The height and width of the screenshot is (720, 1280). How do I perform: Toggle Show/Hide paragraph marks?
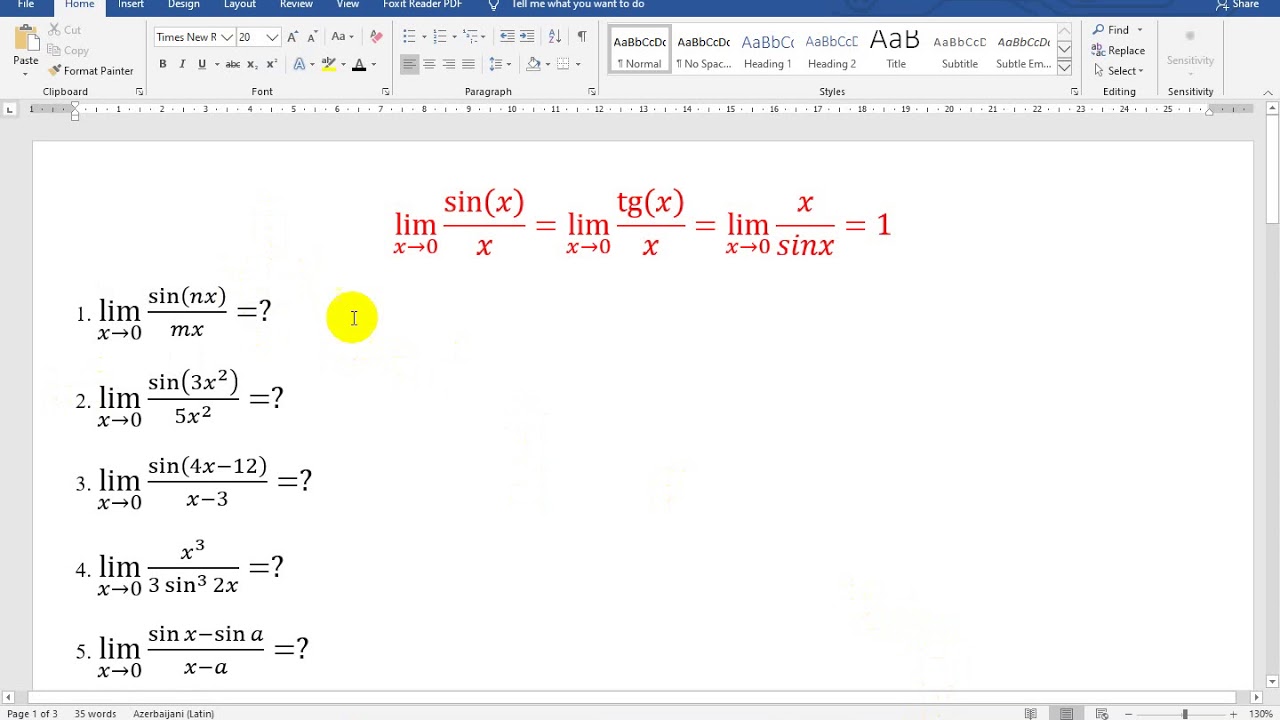[x=582, y=37]
